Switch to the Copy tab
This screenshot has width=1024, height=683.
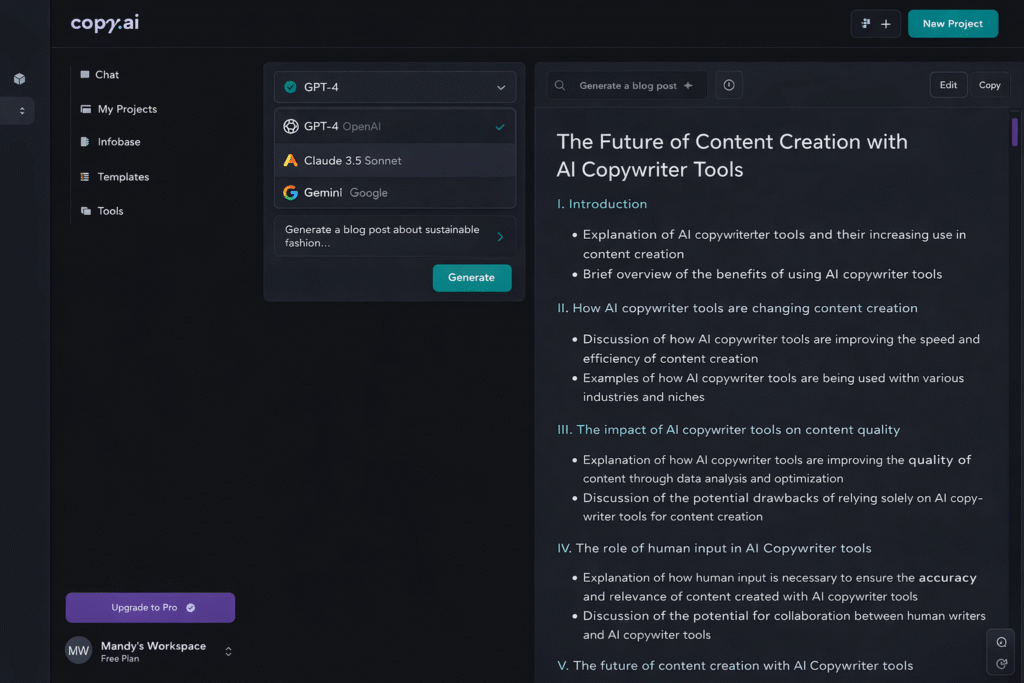click(x=989, y=85)
